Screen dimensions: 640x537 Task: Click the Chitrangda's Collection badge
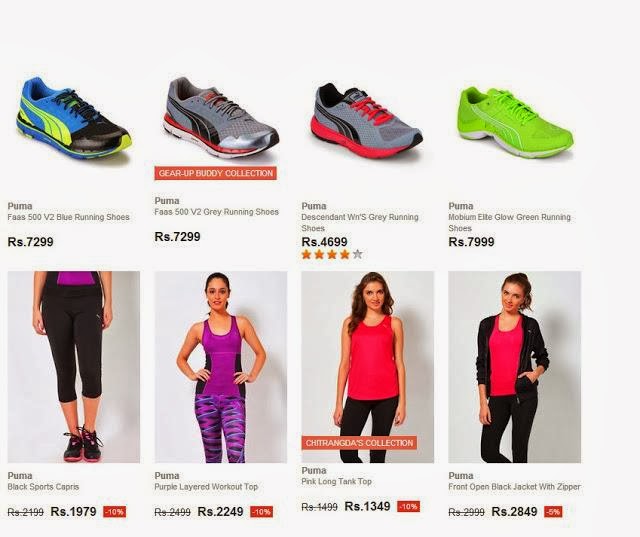(359, 443)
